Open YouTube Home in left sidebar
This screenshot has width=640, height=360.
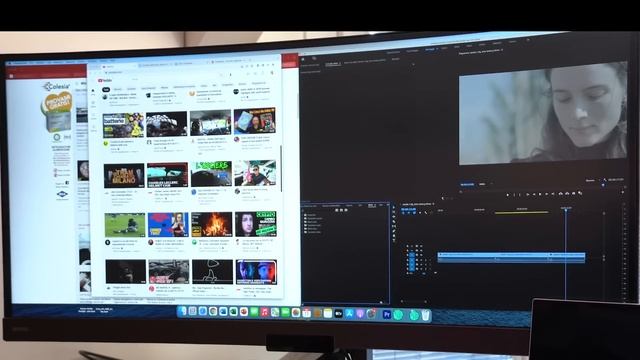point(93,91)
